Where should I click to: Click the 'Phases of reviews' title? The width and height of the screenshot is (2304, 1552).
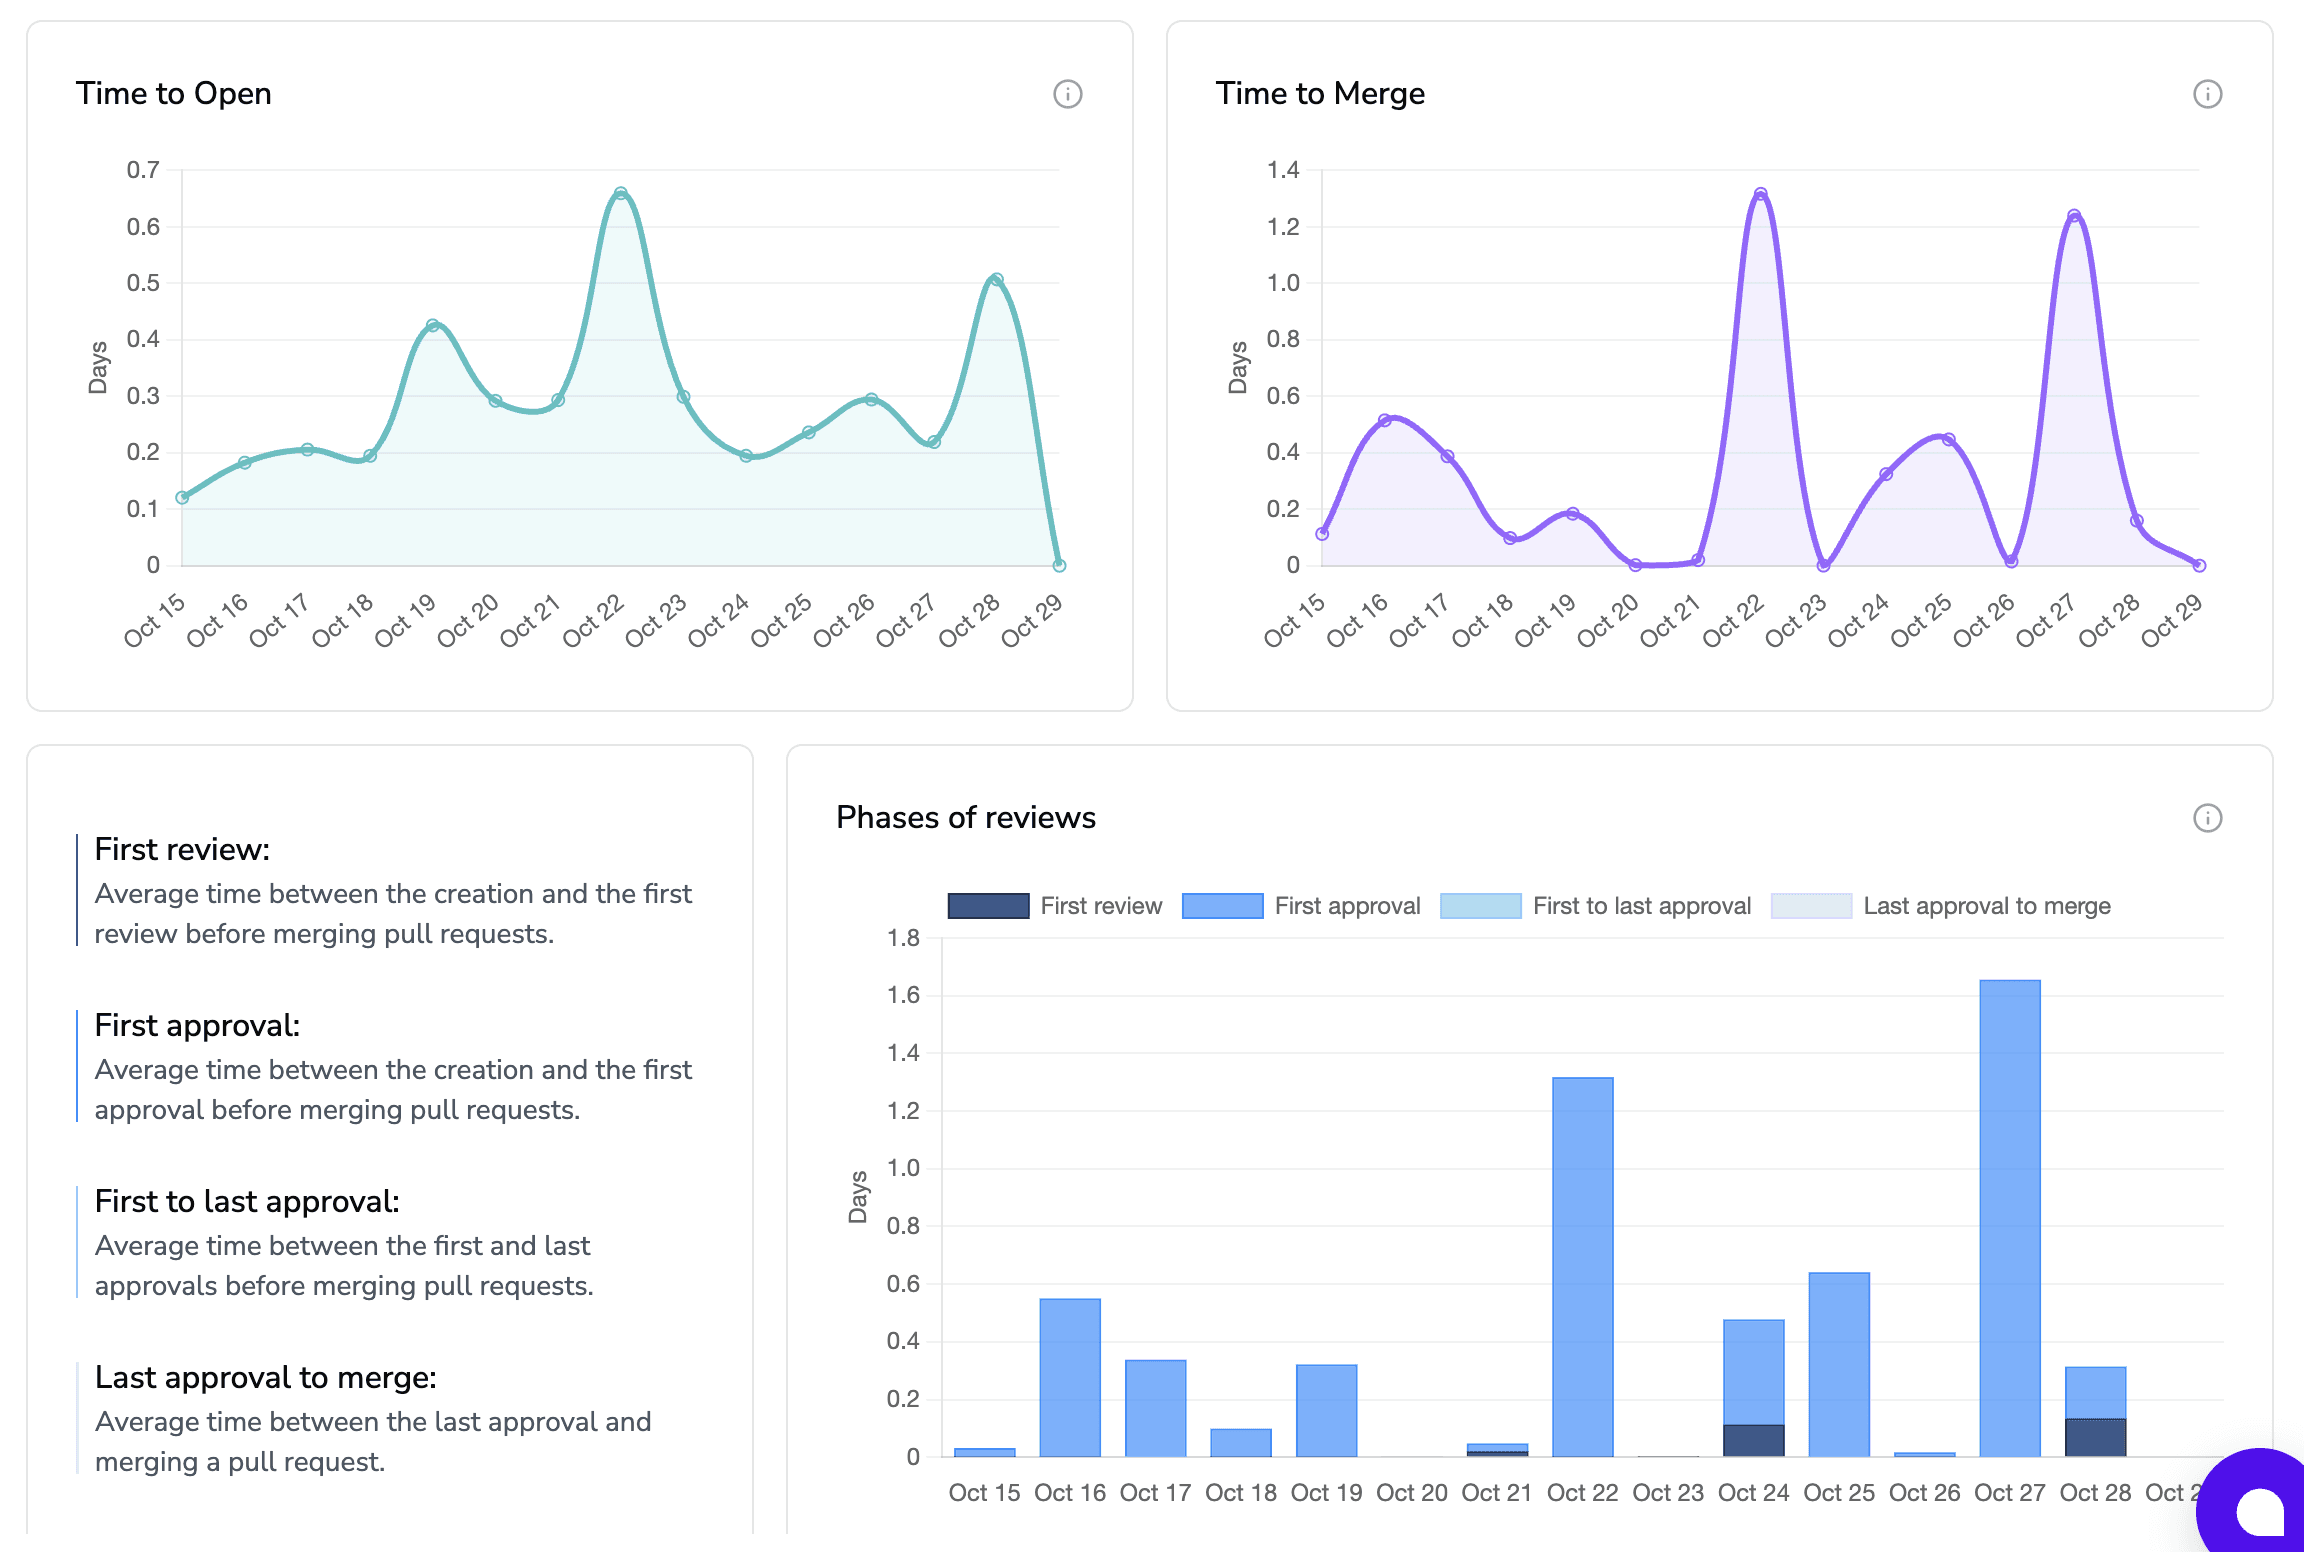(x=966, y=817)
